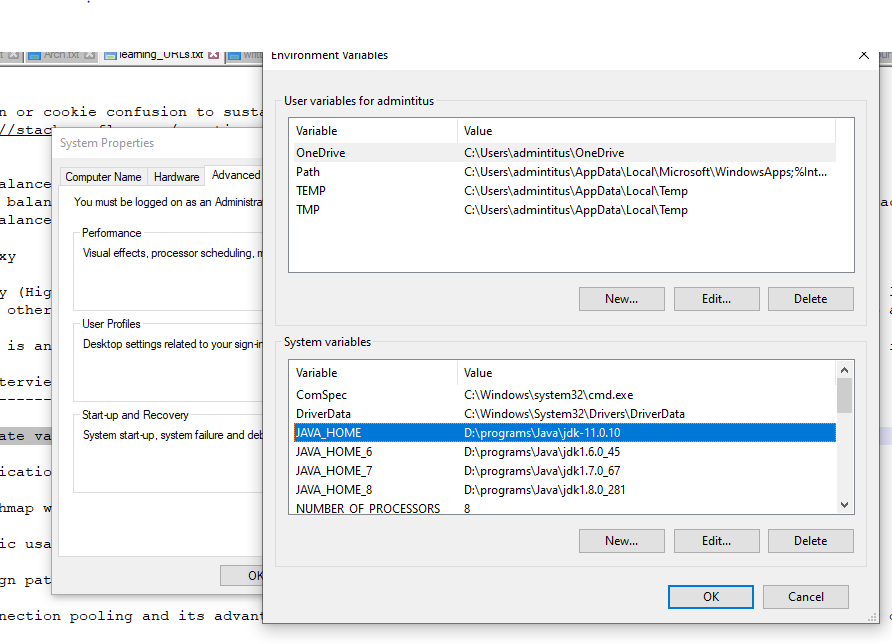Click the close icon on the Arch.txt tab
The width and height of the screenshot is (892, 644).
click(90, 55)
